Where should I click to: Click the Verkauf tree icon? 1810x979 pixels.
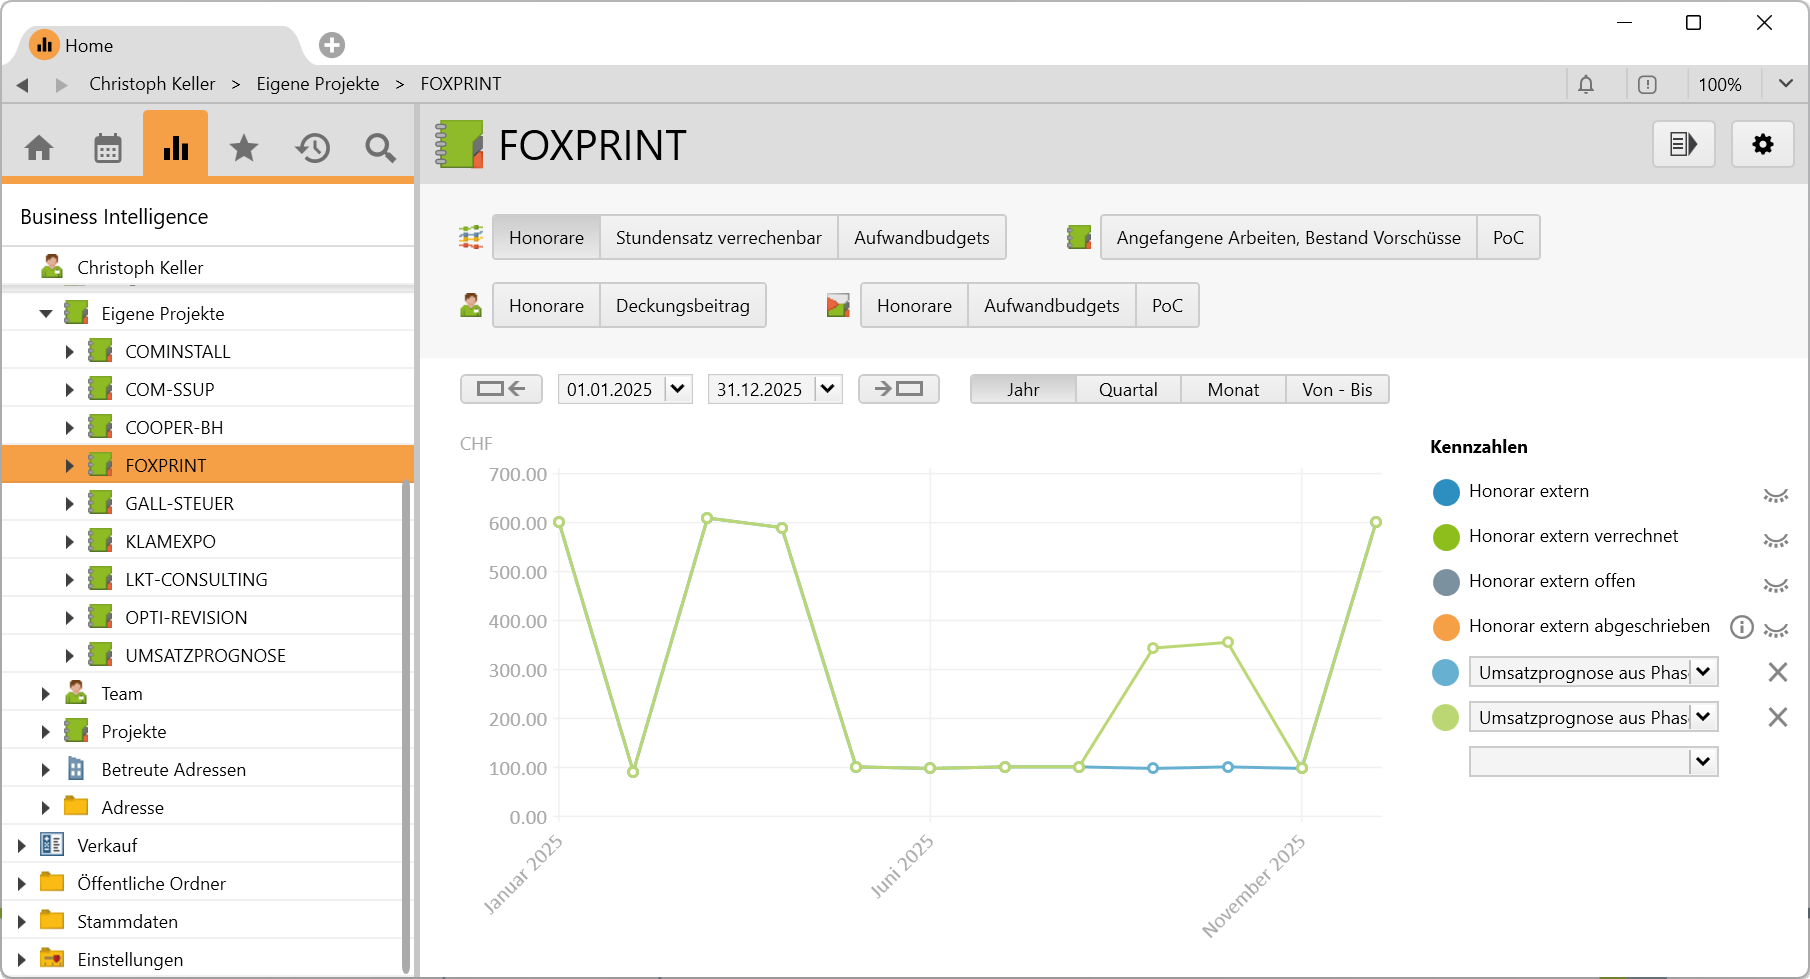click(x=52, y=845)
